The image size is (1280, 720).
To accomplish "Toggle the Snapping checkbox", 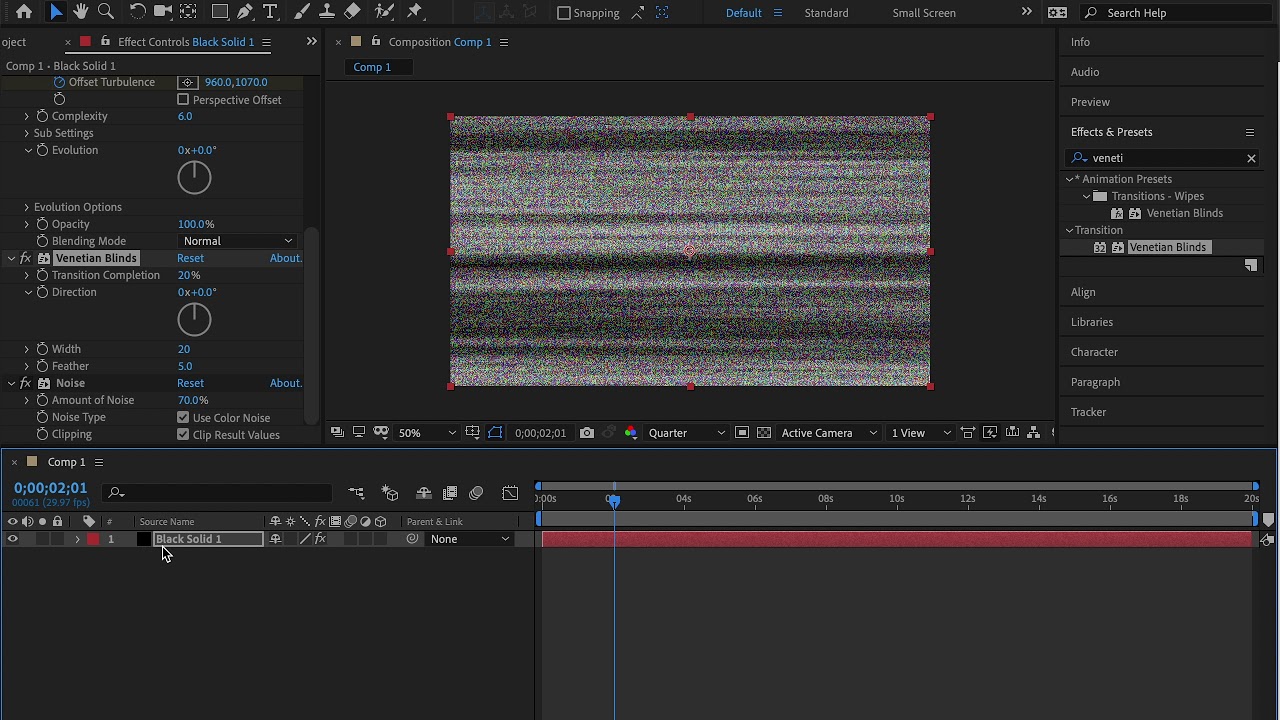I will [x=564, y=13].
